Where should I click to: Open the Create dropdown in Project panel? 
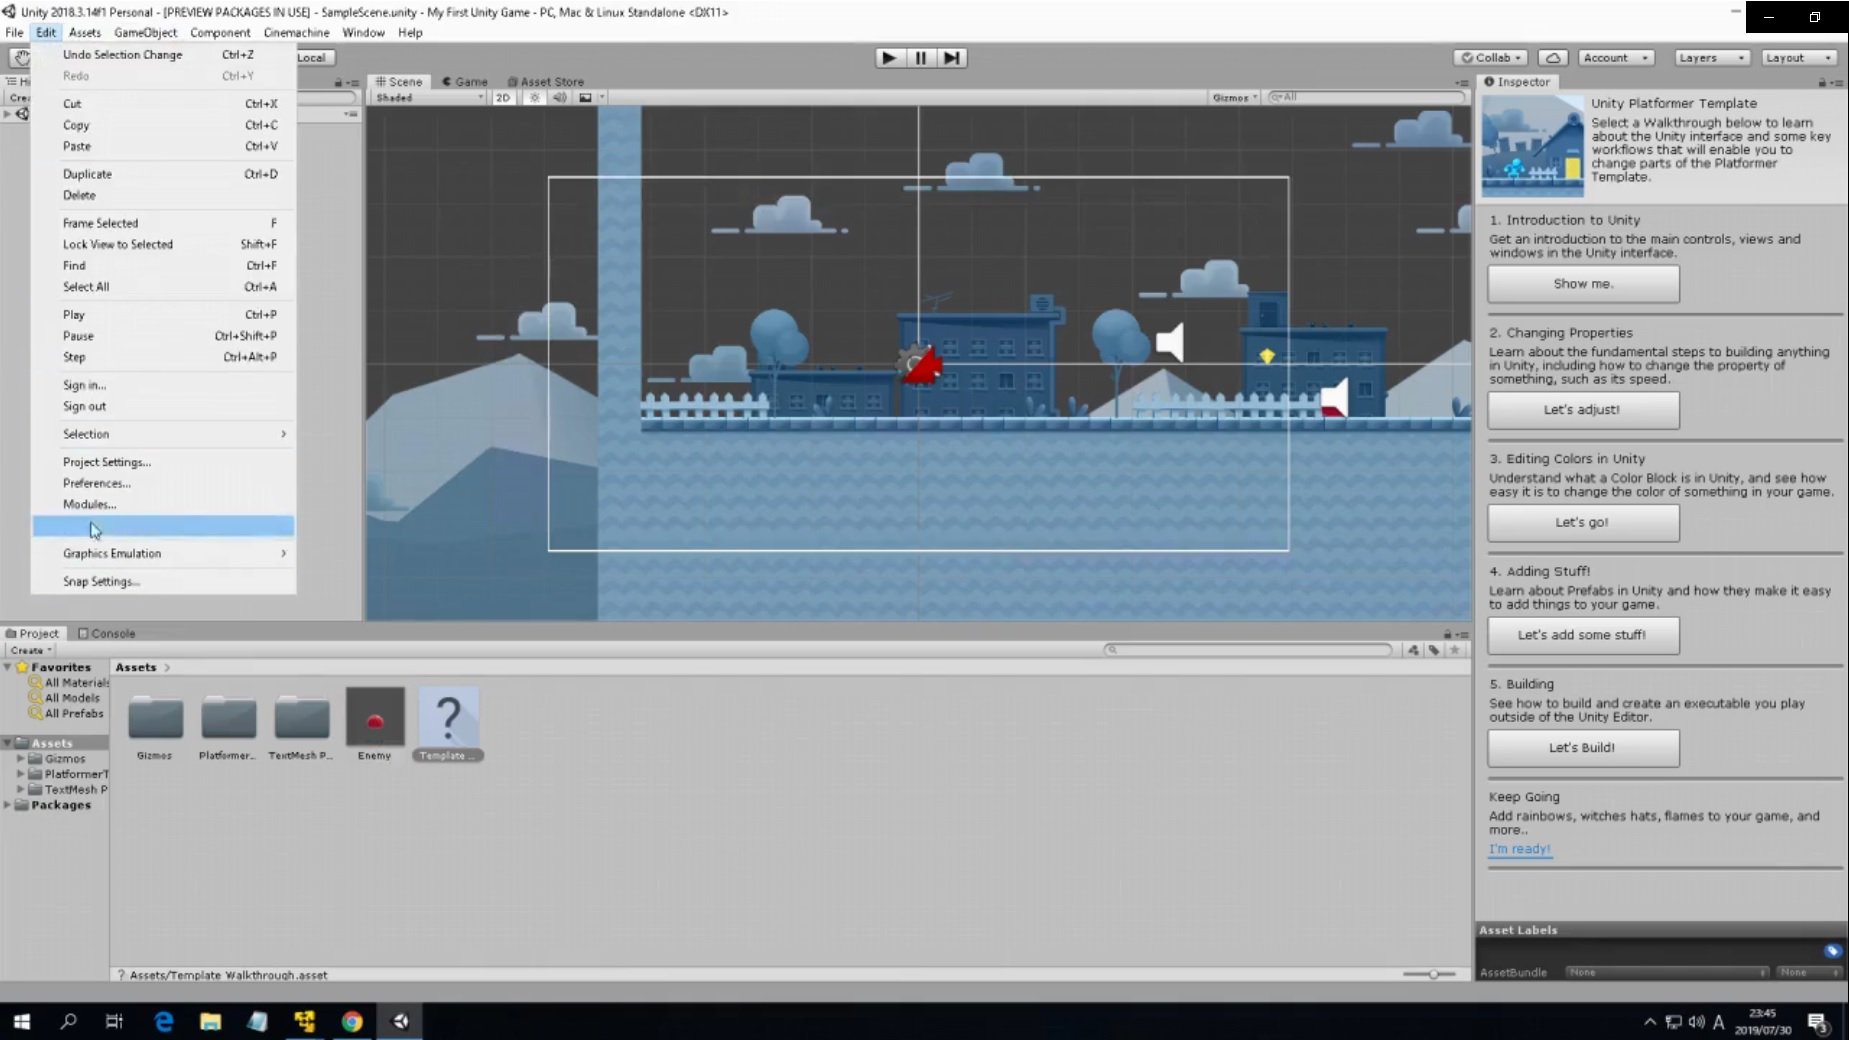[x=31, y=650]
